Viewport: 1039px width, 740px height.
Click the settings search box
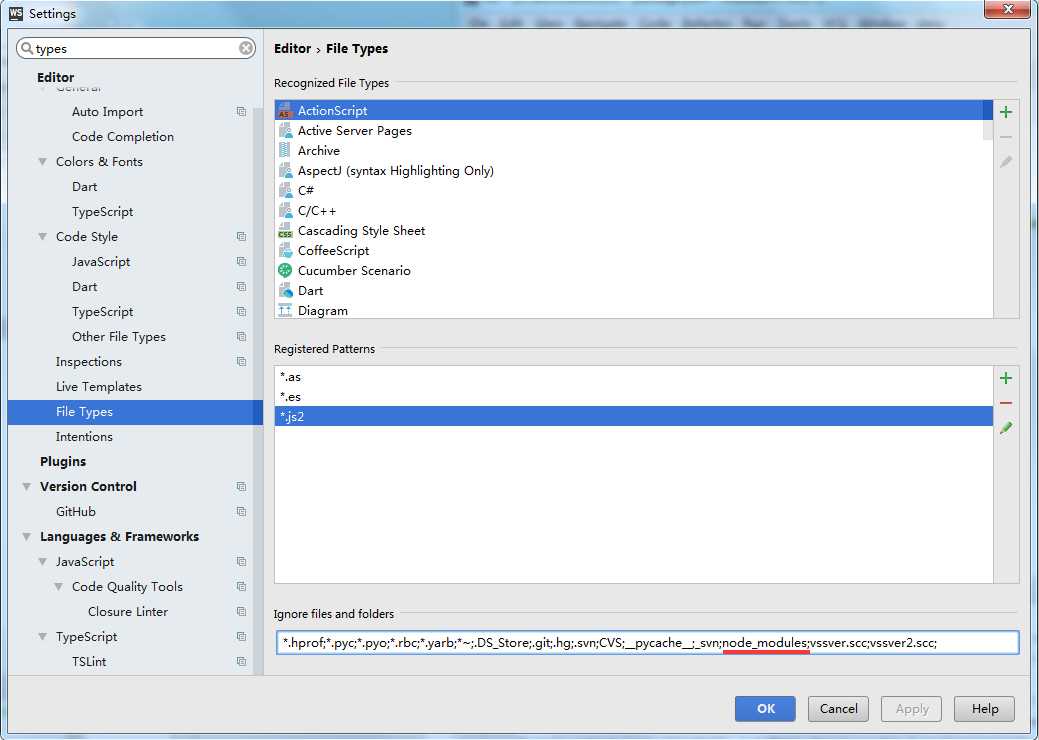click(136, 48)
